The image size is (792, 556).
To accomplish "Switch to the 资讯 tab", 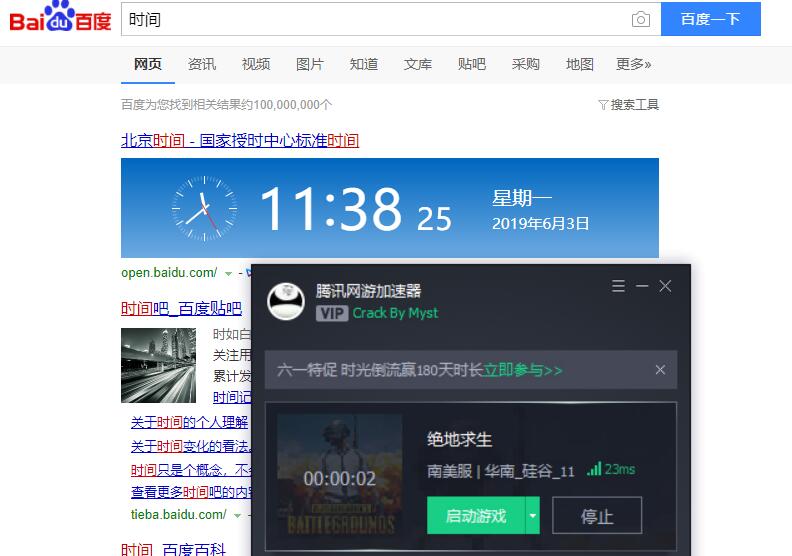I will point(202,64).
